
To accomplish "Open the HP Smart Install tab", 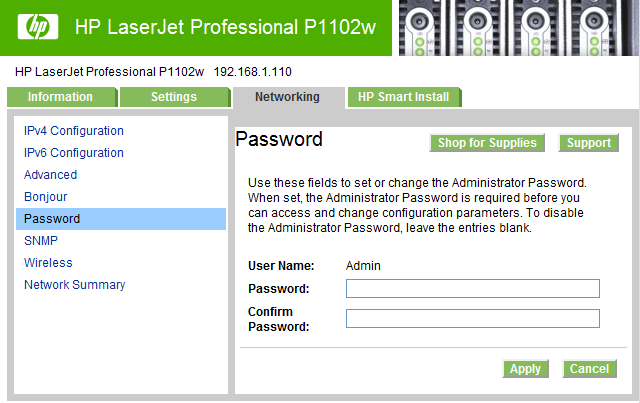I will pyautogui.click(x=404, y=97).
